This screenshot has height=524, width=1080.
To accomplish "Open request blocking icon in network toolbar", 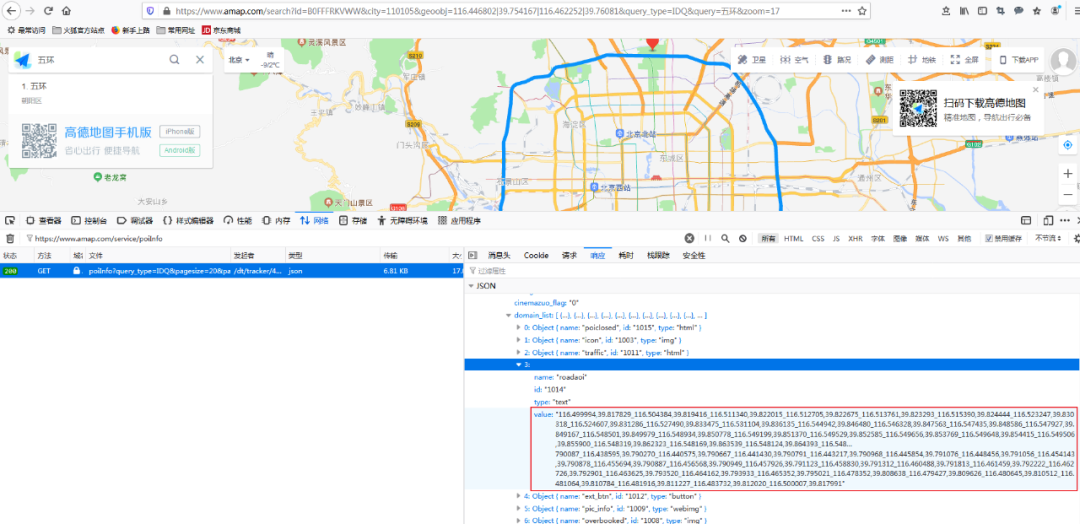I will click(x=742, y=238).
